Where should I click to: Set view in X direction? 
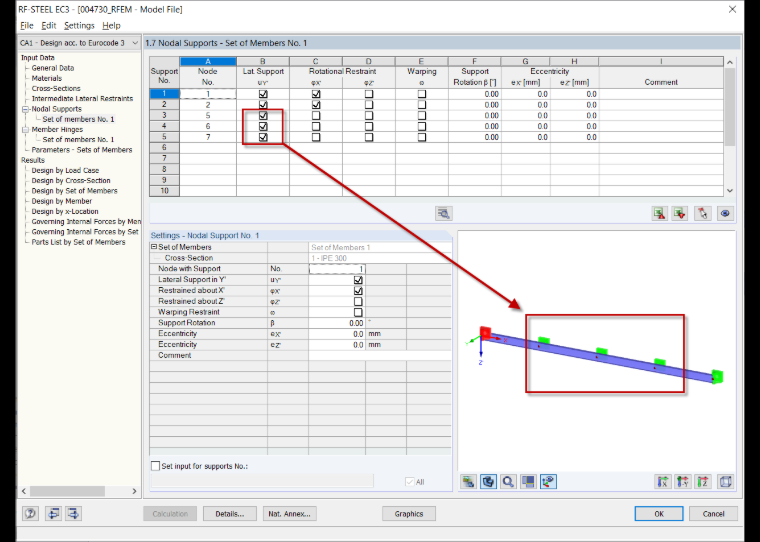coord(663,481)
